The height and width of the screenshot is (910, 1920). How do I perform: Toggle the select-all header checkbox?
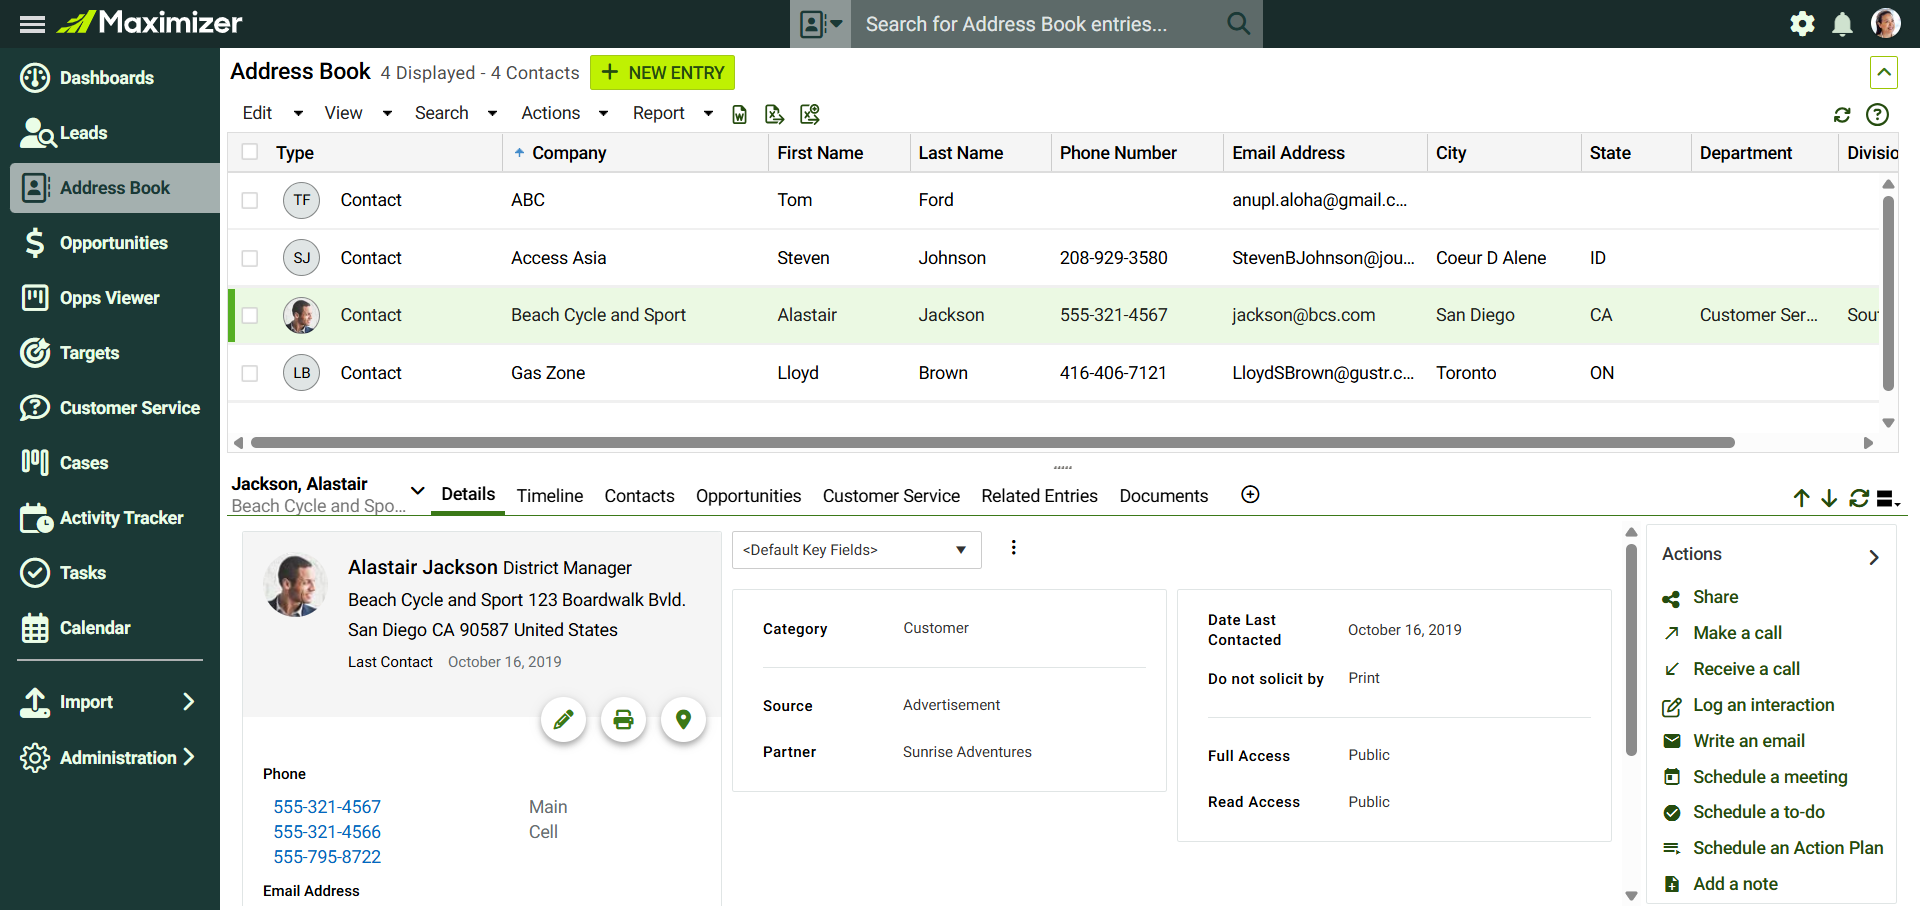(250, 152)
